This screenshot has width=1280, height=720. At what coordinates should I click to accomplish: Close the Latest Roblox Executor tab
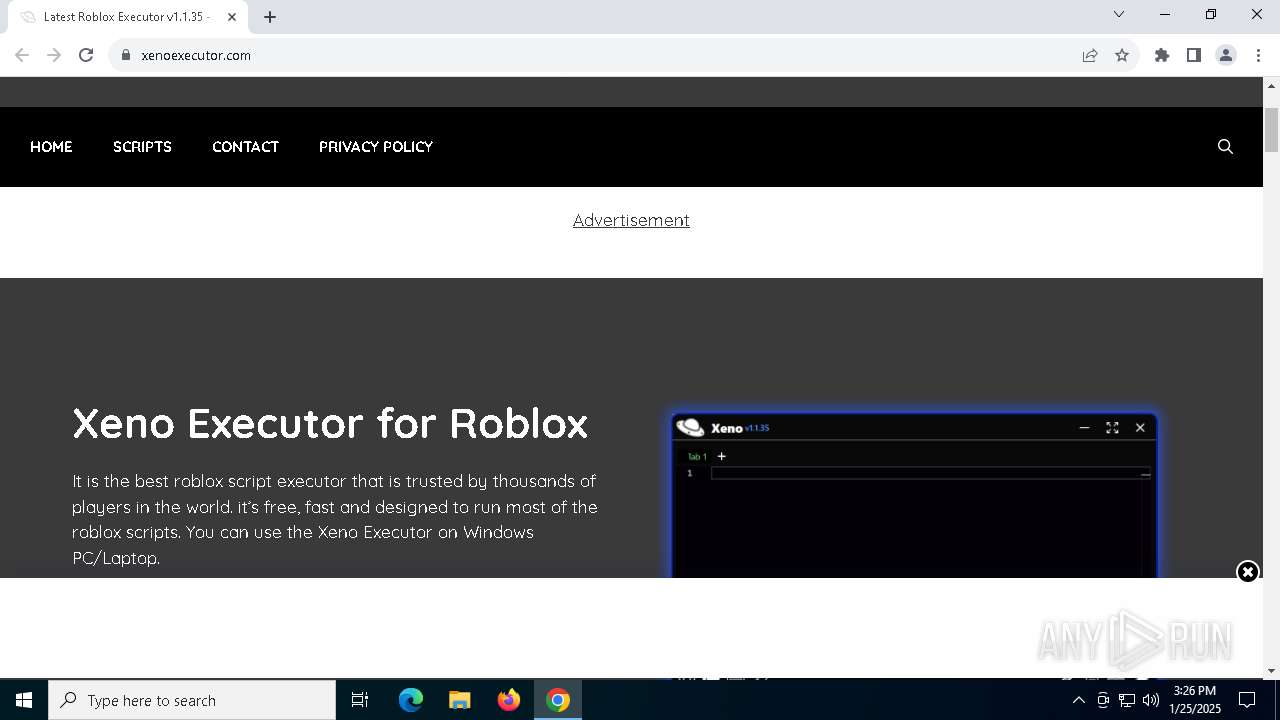point(232,17)
